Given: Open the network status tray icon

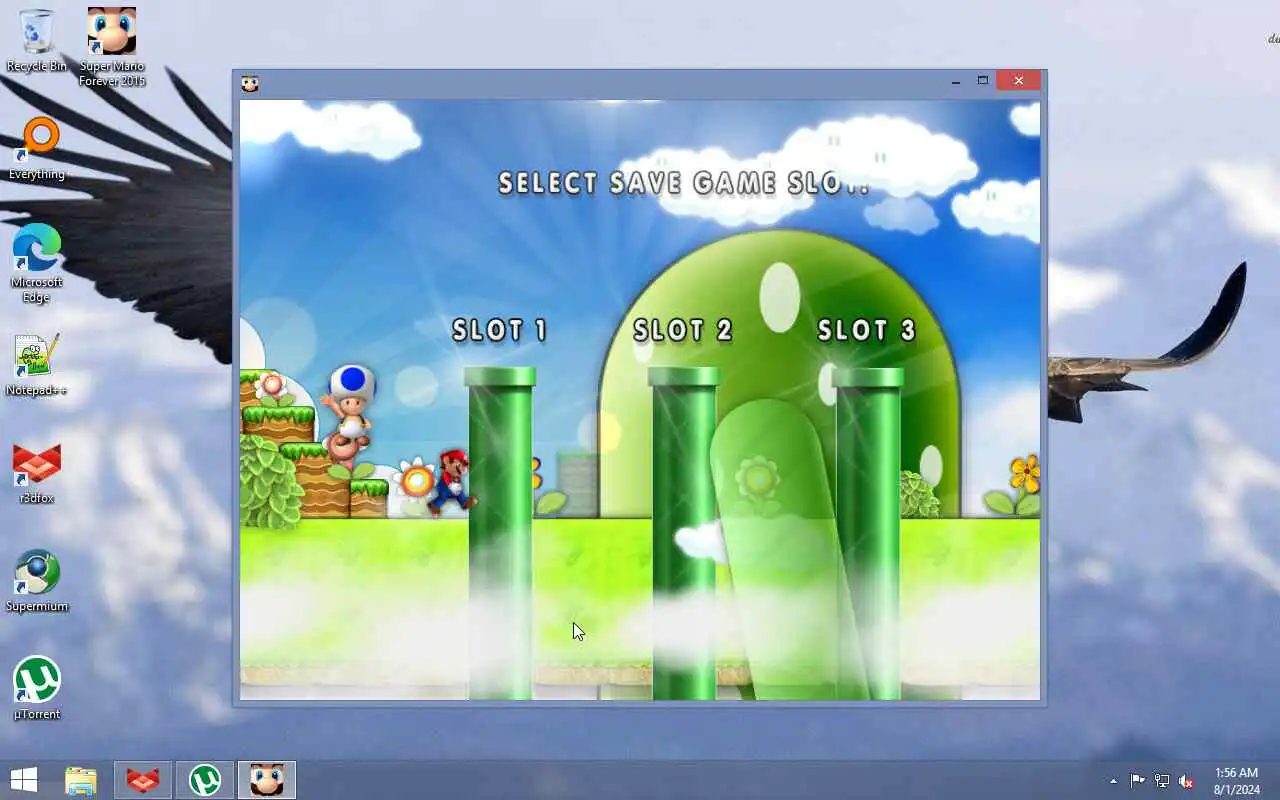Looking at the screenshot, I should click(x=1162, y=781).
